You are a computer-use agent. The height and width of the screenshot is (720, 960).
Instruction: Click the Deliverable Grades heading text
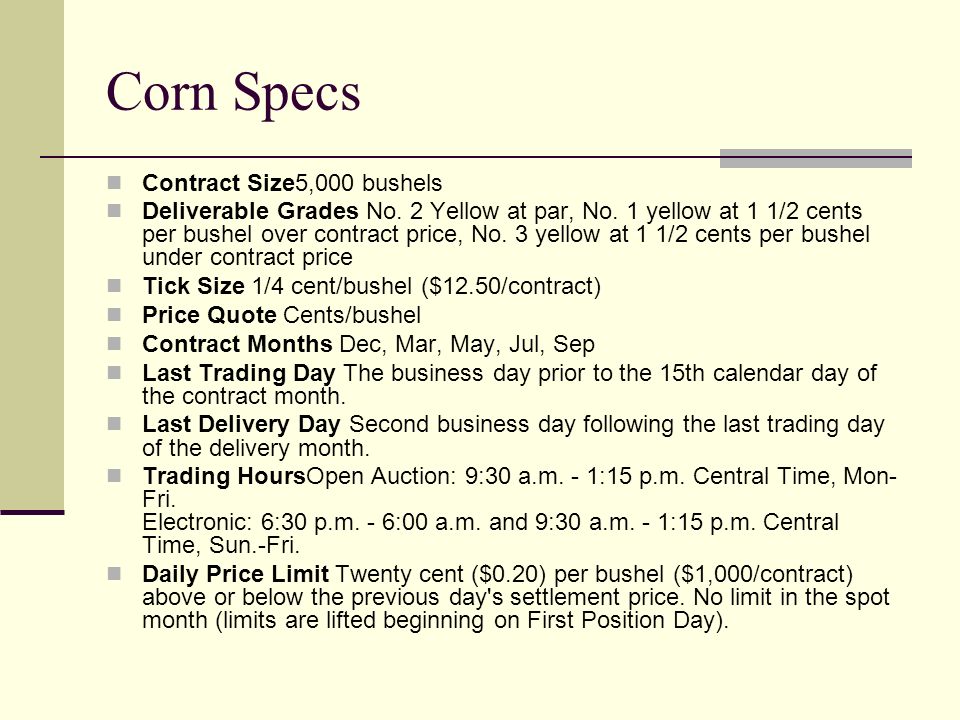(250, 211)
